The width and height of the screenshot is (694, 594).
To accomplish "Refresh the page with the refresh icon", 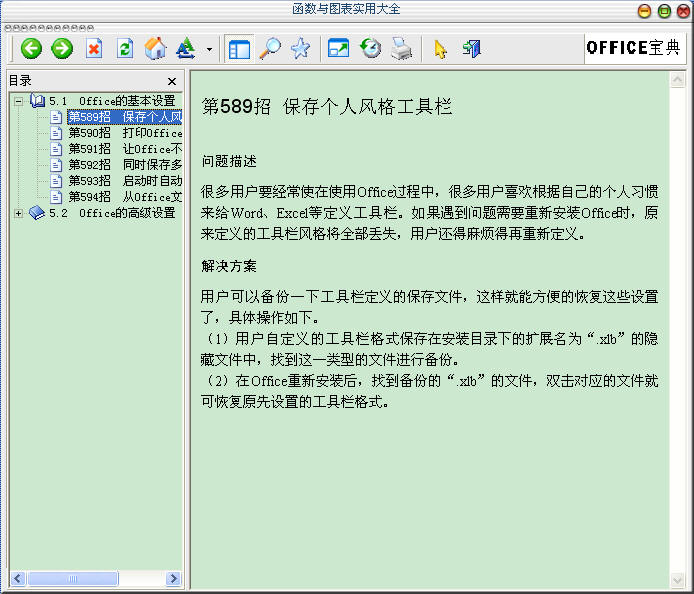I will [125, 48].
